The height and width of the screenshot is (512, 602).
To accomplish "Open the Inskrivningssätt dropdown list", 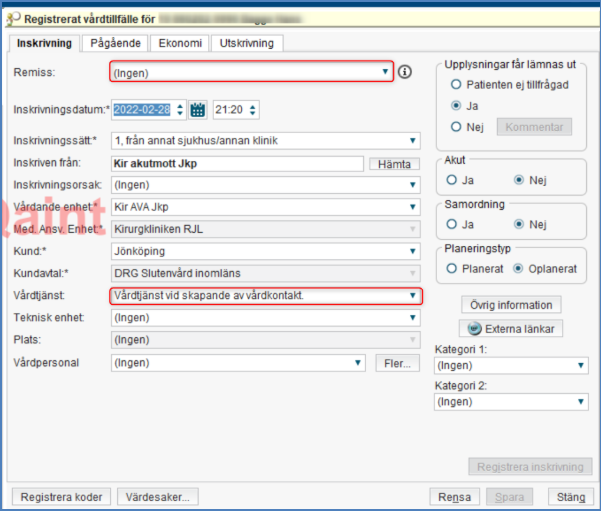I will (413, 141).
